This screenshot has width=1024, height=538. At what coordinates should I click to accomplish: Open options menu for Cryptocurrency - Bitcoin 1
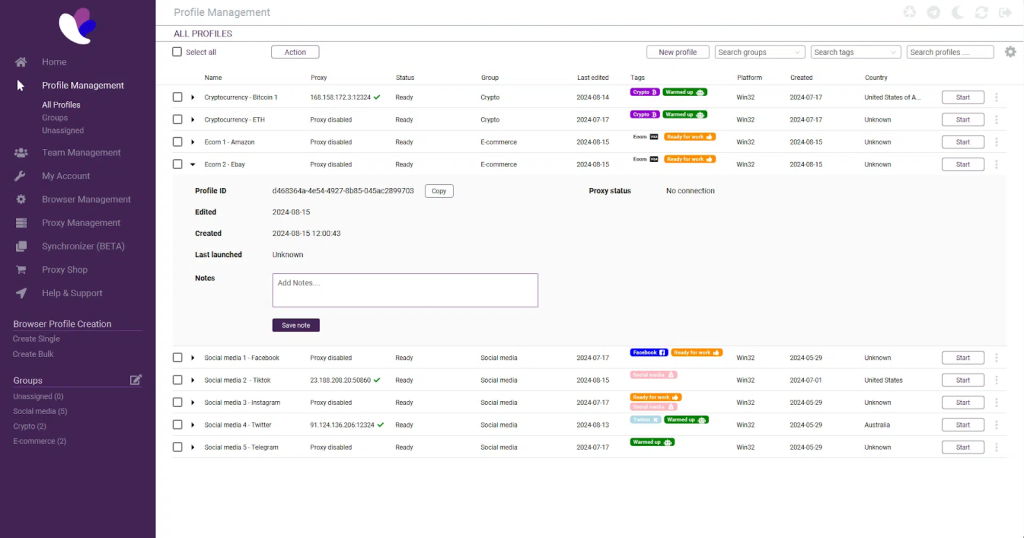[x=996, y=97]
